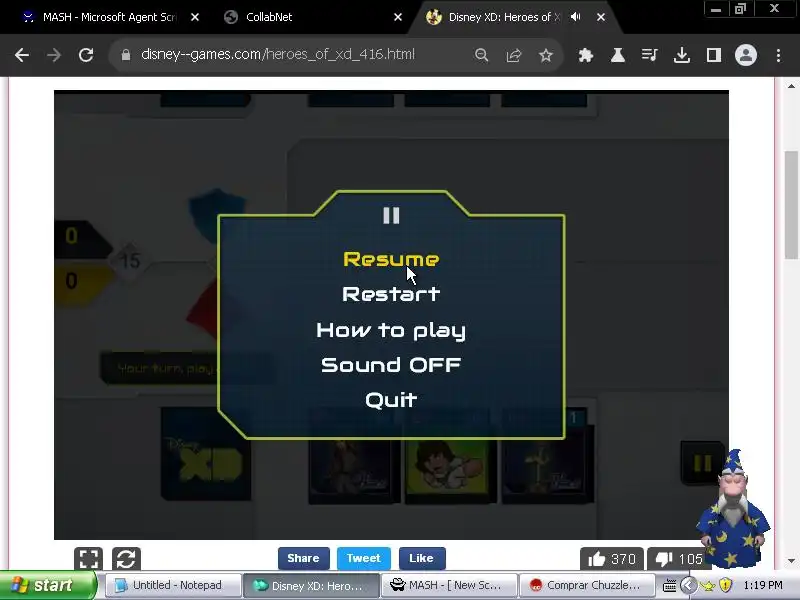This screenshot has height=600, width=800.
Task: Open Untitled - Notepad in taskbar
Action: tap(173, 585)
